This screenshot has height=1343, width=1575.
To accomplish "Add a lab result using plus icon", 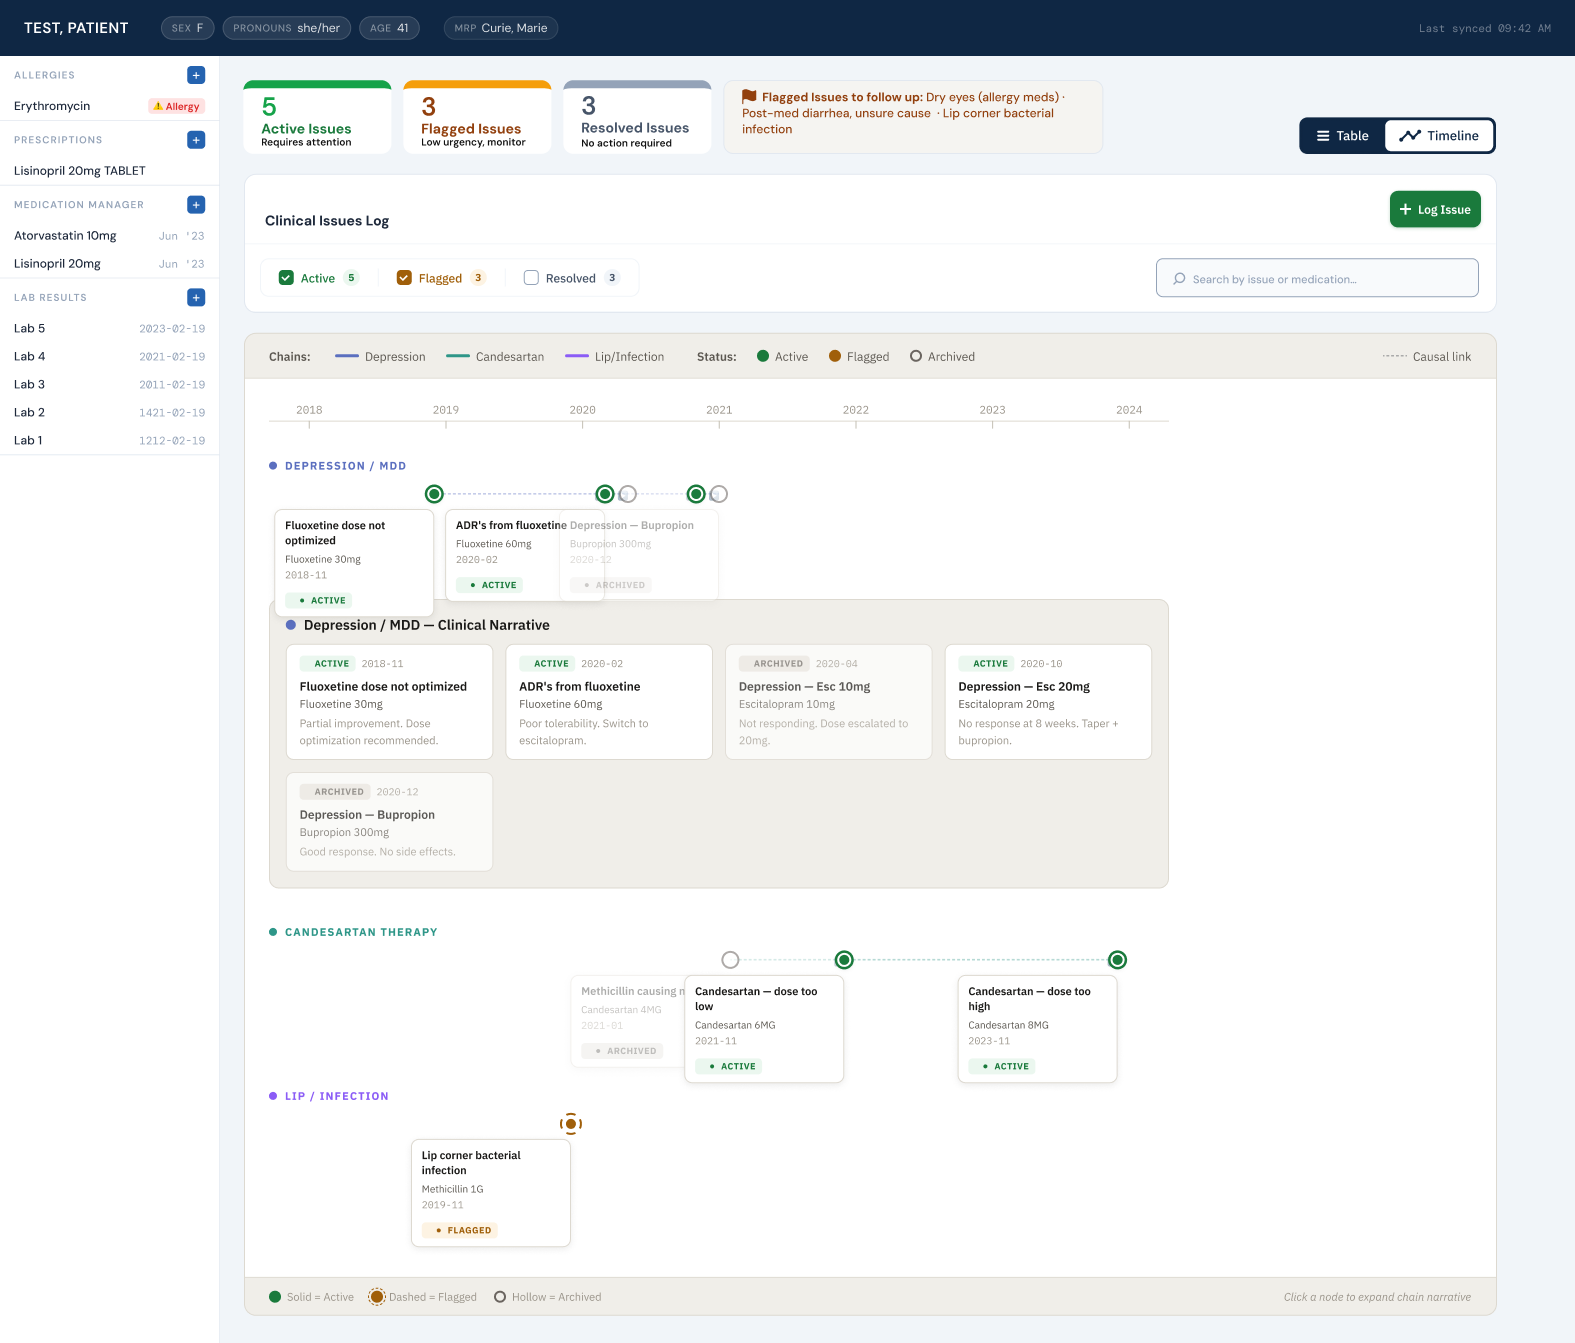I will (196, 297).
